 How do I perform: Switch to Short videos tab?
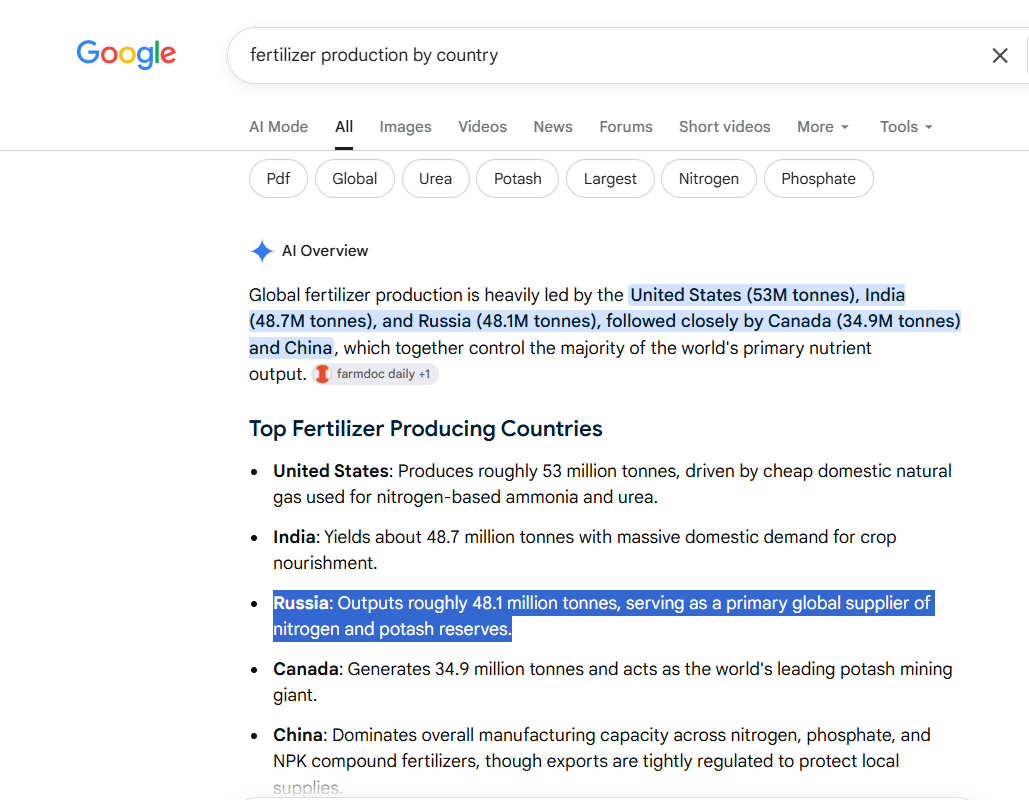coord(724,127)
